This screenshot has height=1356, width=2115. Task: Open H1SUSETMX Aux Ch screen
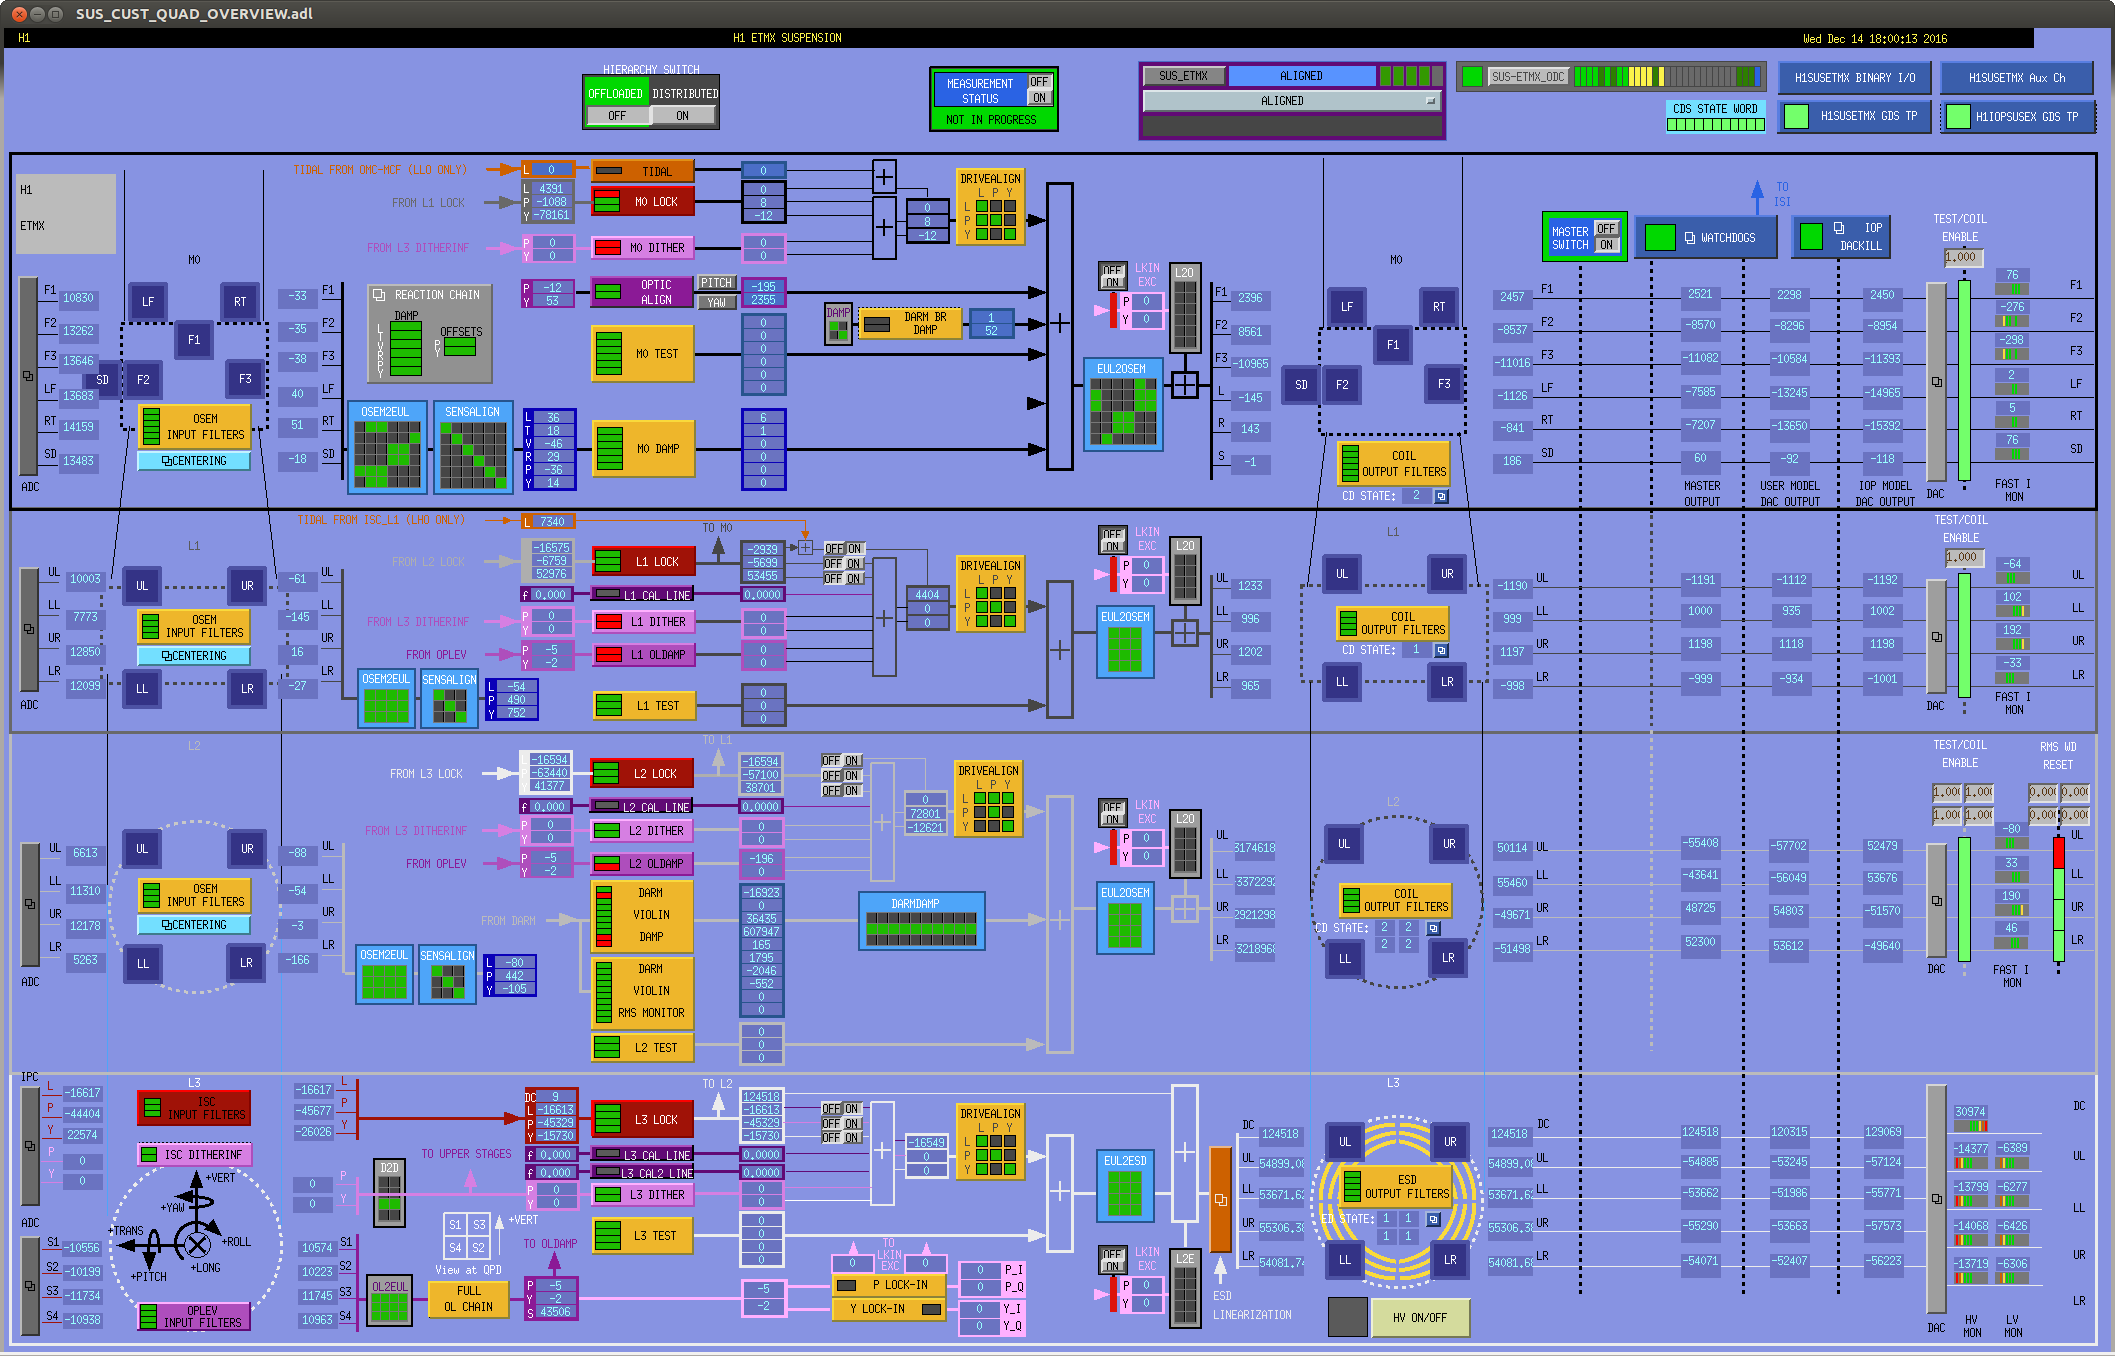[2017, 78]
